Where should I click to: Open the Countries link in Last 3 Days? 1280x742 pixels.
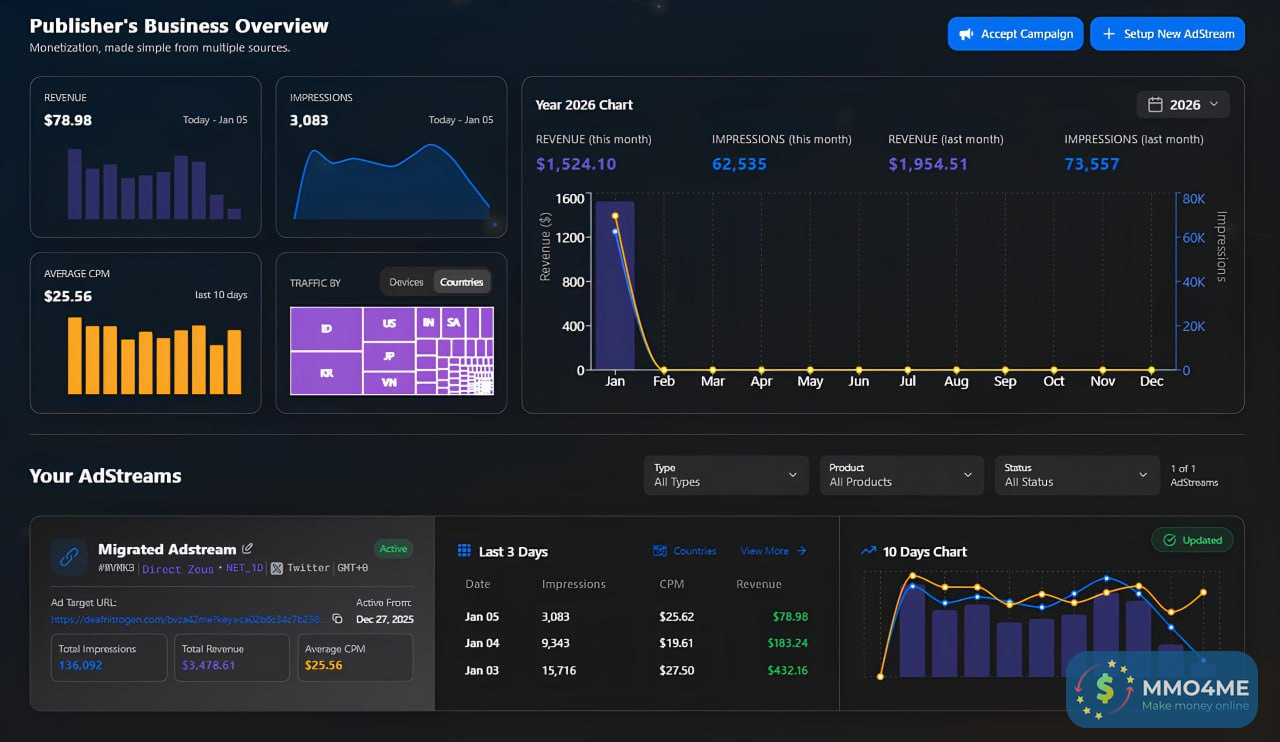coord(685,551)
